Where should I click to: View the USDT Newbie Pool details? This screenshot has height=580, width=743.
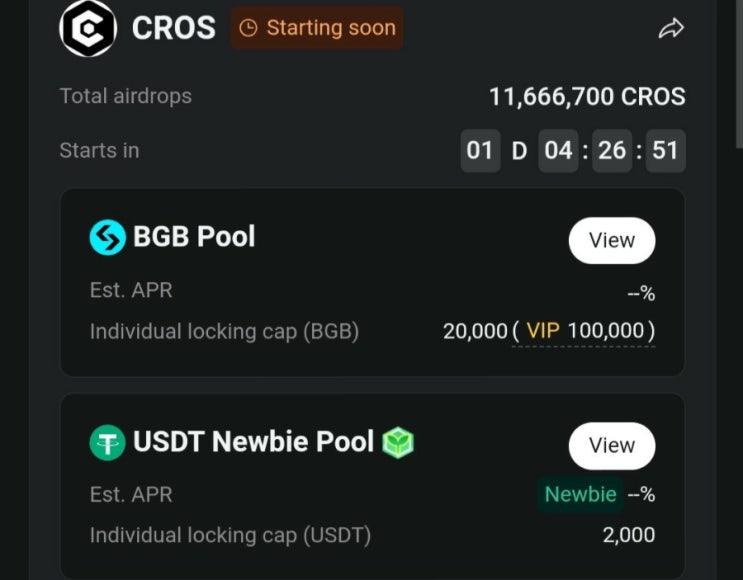(x=612, y=446)
